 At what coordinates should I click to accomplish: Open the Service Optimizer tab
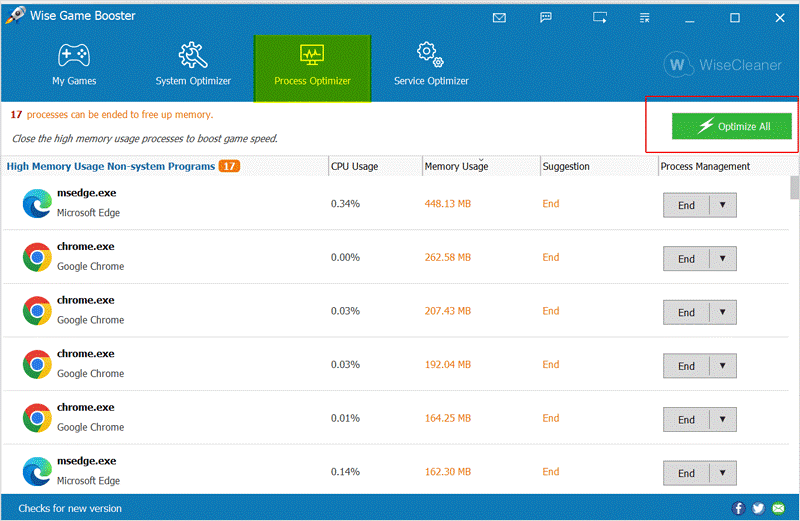click(431, 66)
